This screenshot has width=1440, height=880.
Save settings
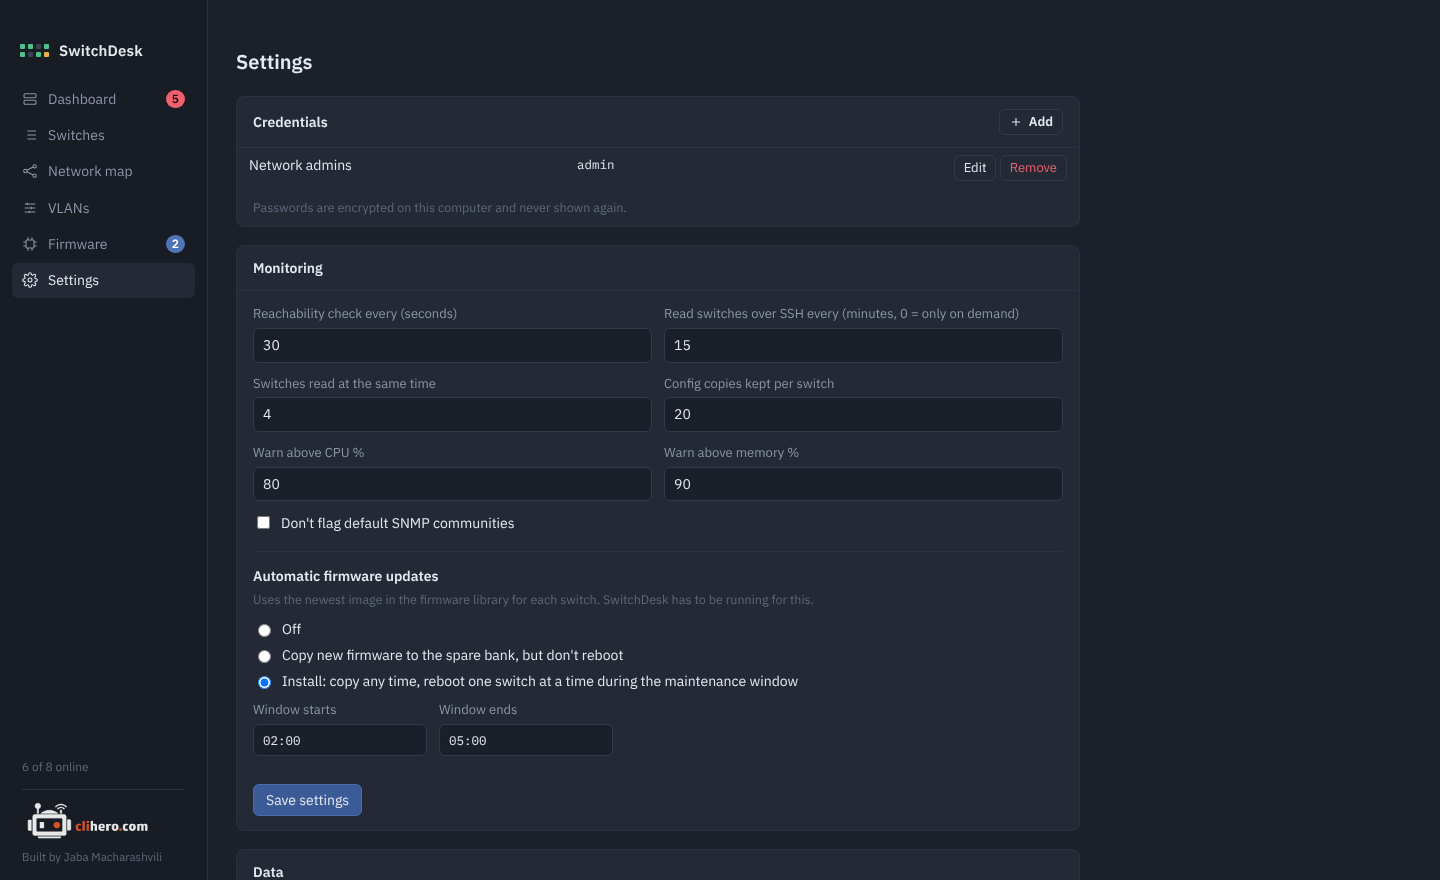click(307, 800)
